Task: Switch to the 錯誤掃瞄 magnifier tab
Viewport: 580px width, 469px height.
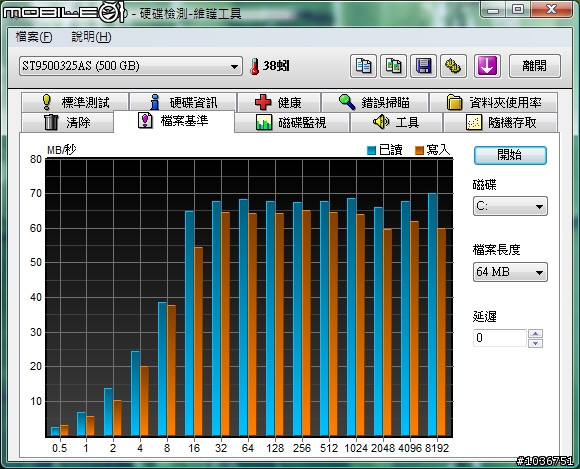Action: [375, 102]
